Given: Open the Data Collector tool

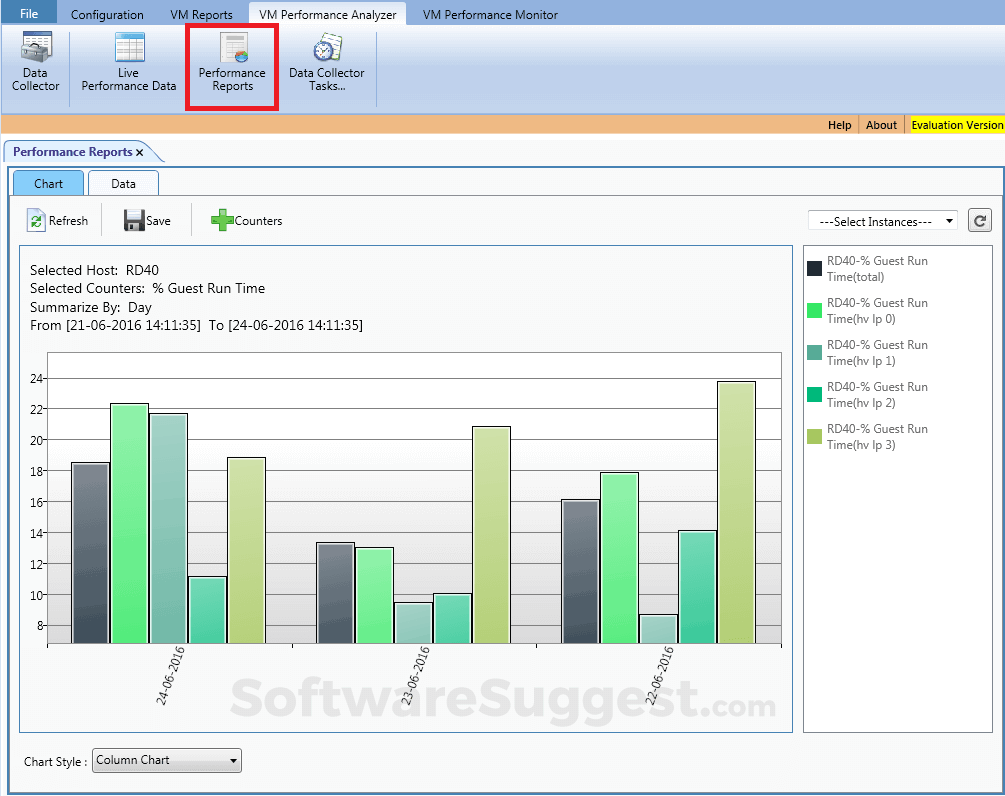Looking at the screenshot, I should [x=35, y=62].
